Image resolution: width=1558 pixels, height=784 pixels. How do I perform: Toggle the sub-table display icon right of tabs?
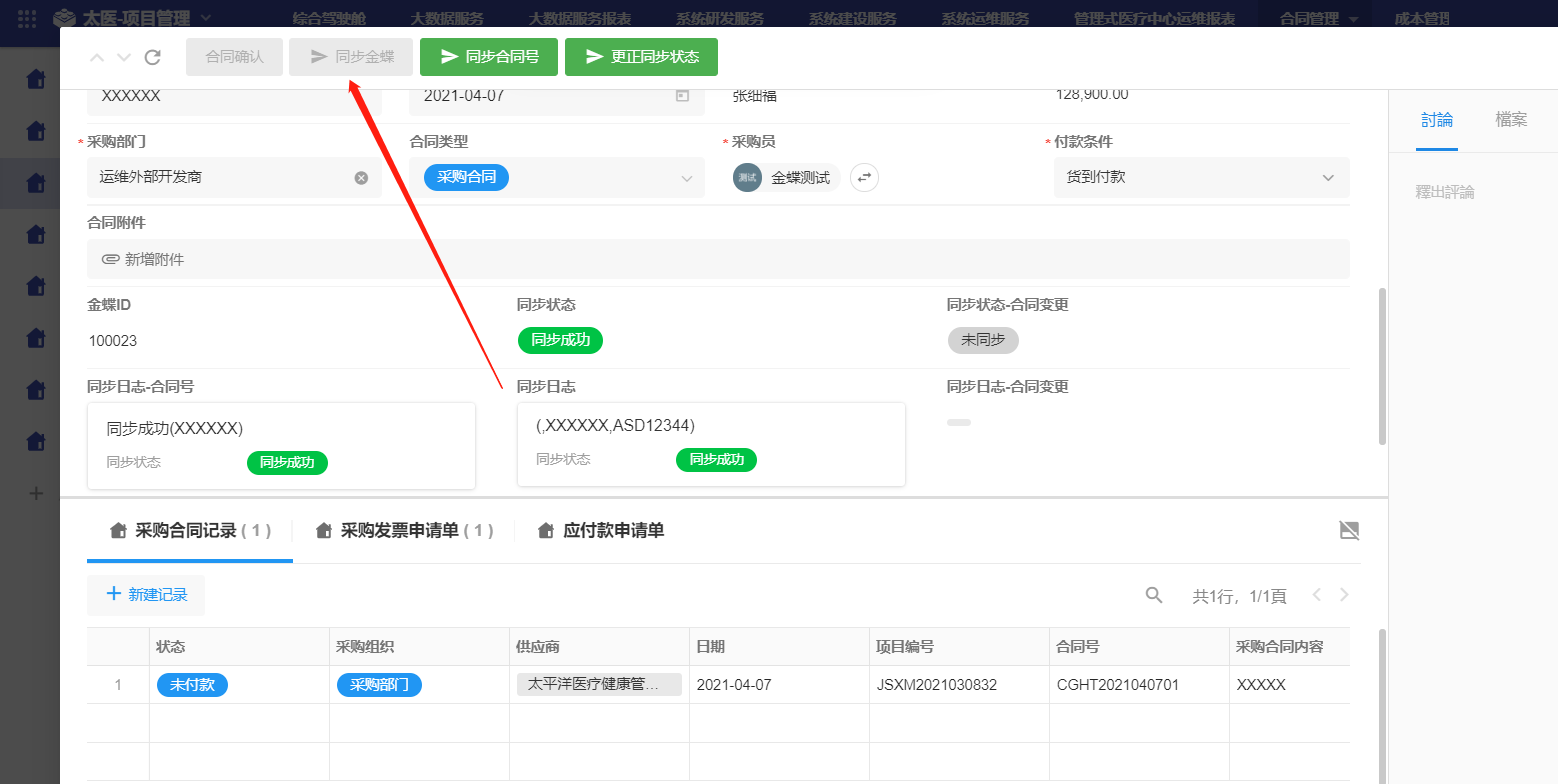tap(1350, 530)
